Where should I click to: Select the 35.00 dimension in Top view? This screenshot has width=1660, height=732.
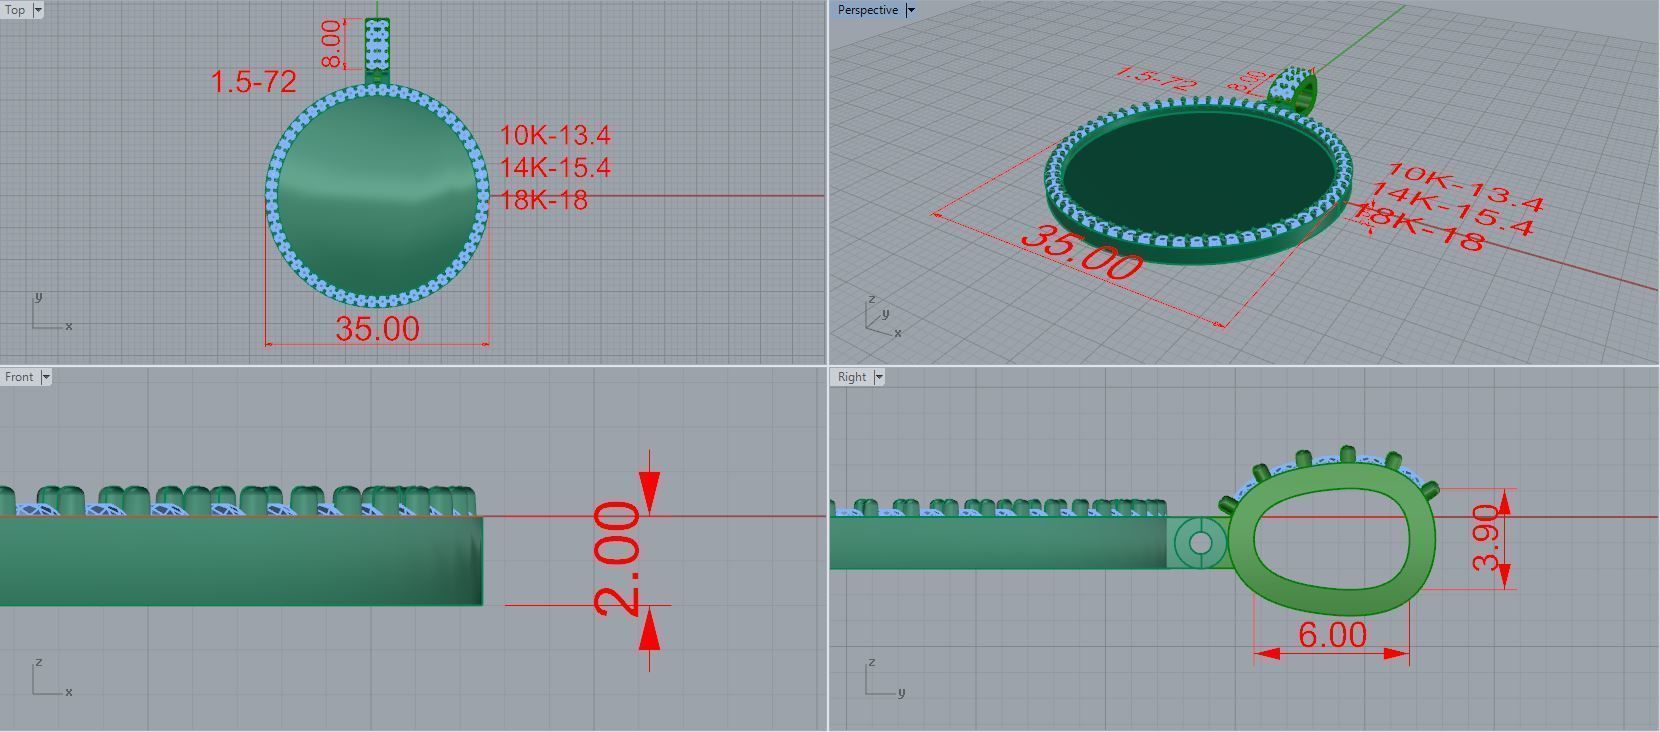click(377, 328)
